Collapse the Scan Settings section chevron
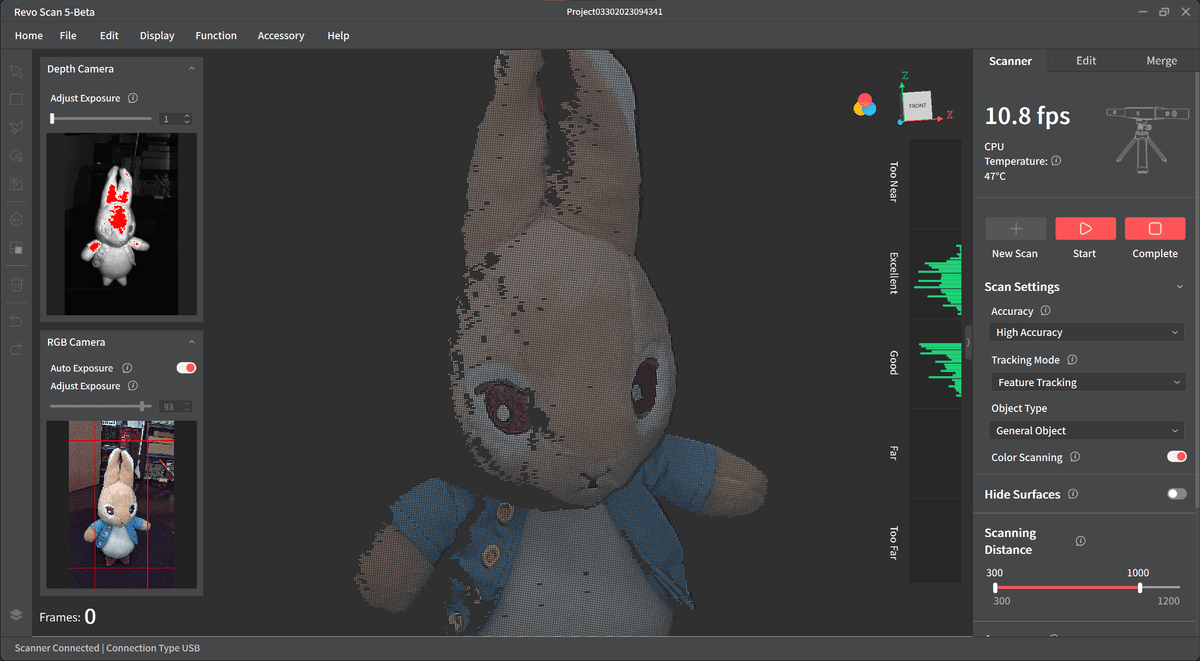1200x661 pixels. [x=1179, y=287]
